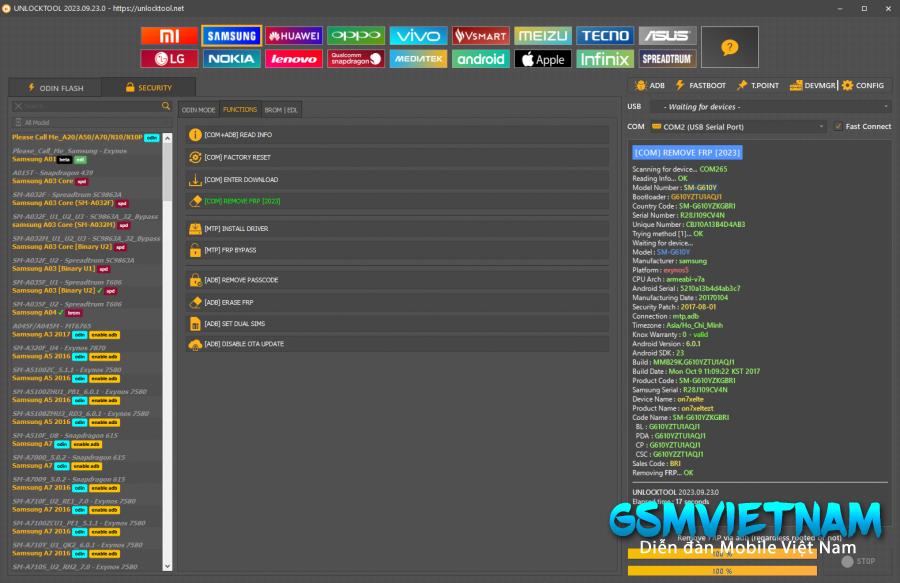Screen dimensions: 900x583
Task: Open the ADB tools
Action: [650, 85]
